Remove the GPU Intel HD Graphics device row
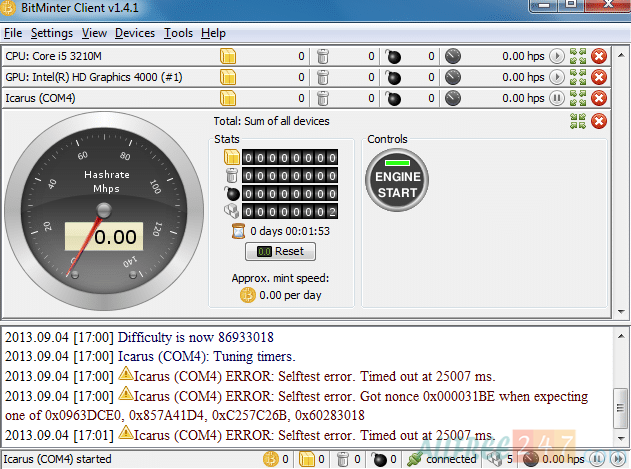 pos(599,77)
